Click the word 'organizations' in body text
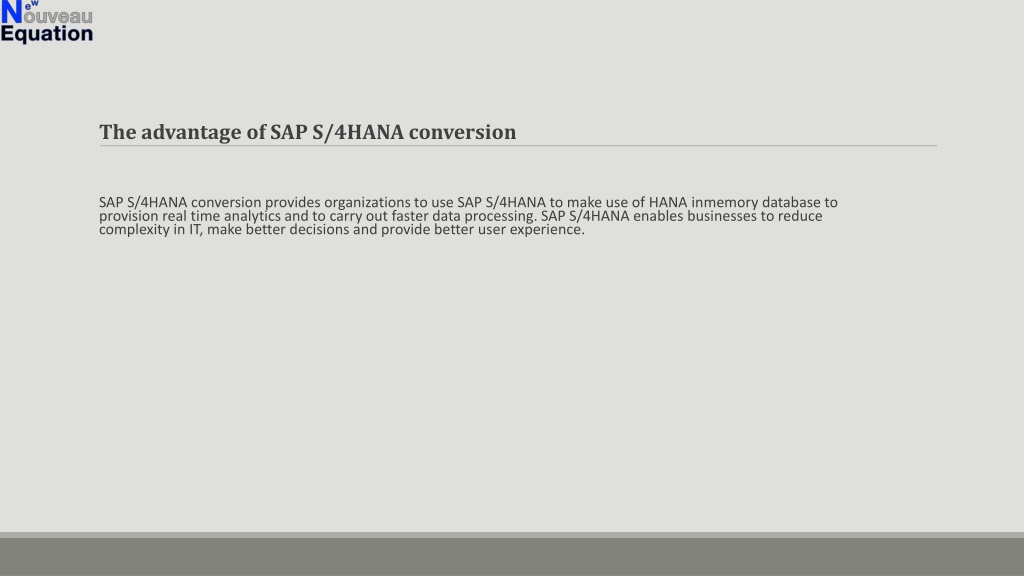1024x576 pixels. pyautogui.click(x=367, y=202)
